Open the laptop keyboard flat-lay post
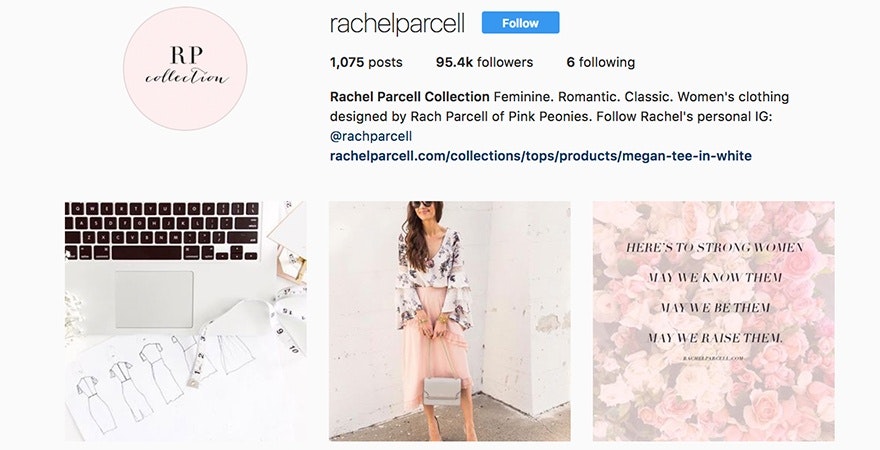Image resolution: width=880 pixels, height=450 pixels. (x=186, y=321)
